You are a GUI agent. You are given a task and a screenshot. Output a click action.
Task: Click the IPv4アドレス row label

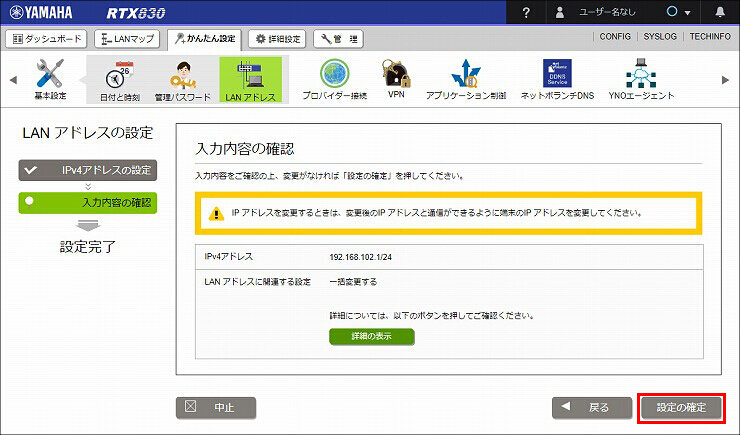click(229, 257)
